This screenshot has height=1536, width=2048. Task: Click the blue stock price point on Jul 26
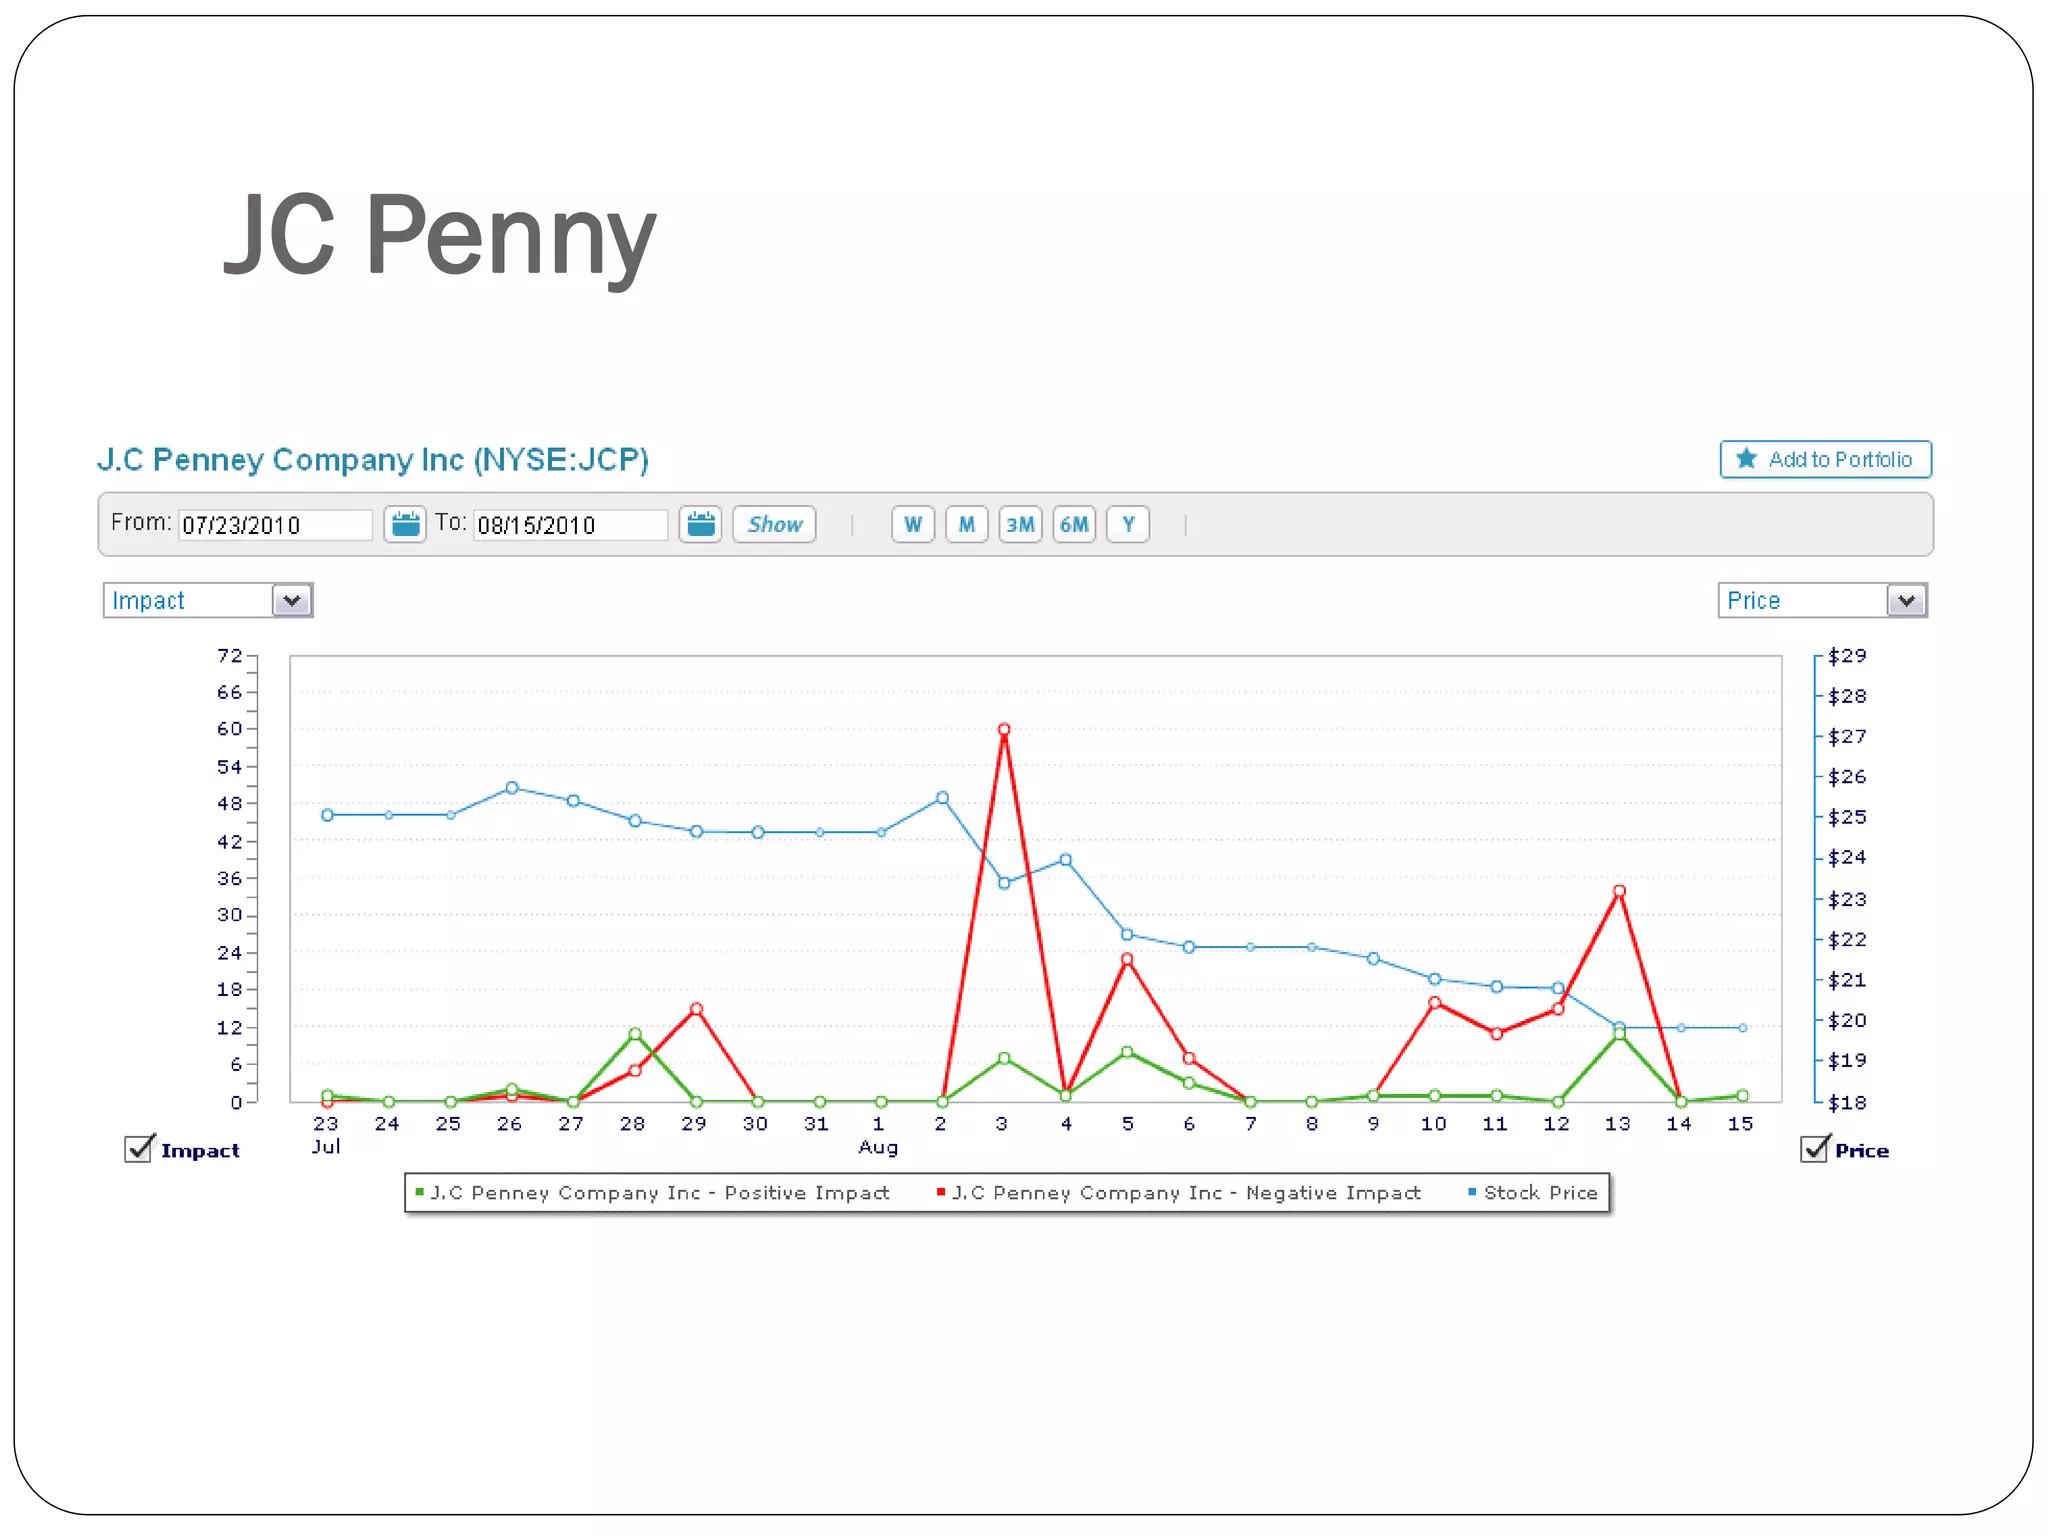(512, 788)
